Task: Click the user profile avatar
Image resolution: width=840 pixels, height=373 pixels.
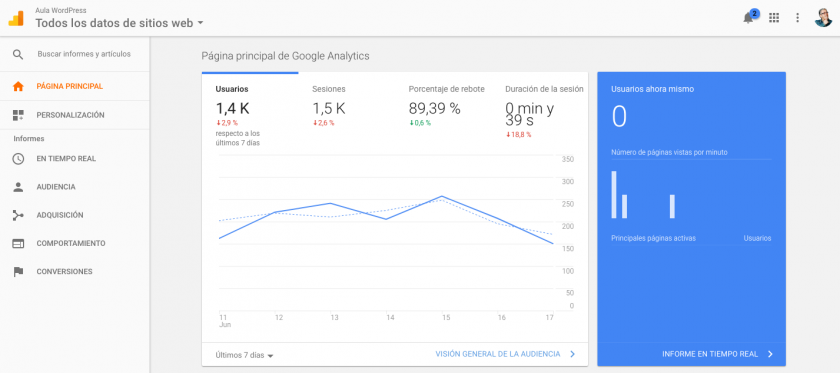Action: click(x=823, y=18)
